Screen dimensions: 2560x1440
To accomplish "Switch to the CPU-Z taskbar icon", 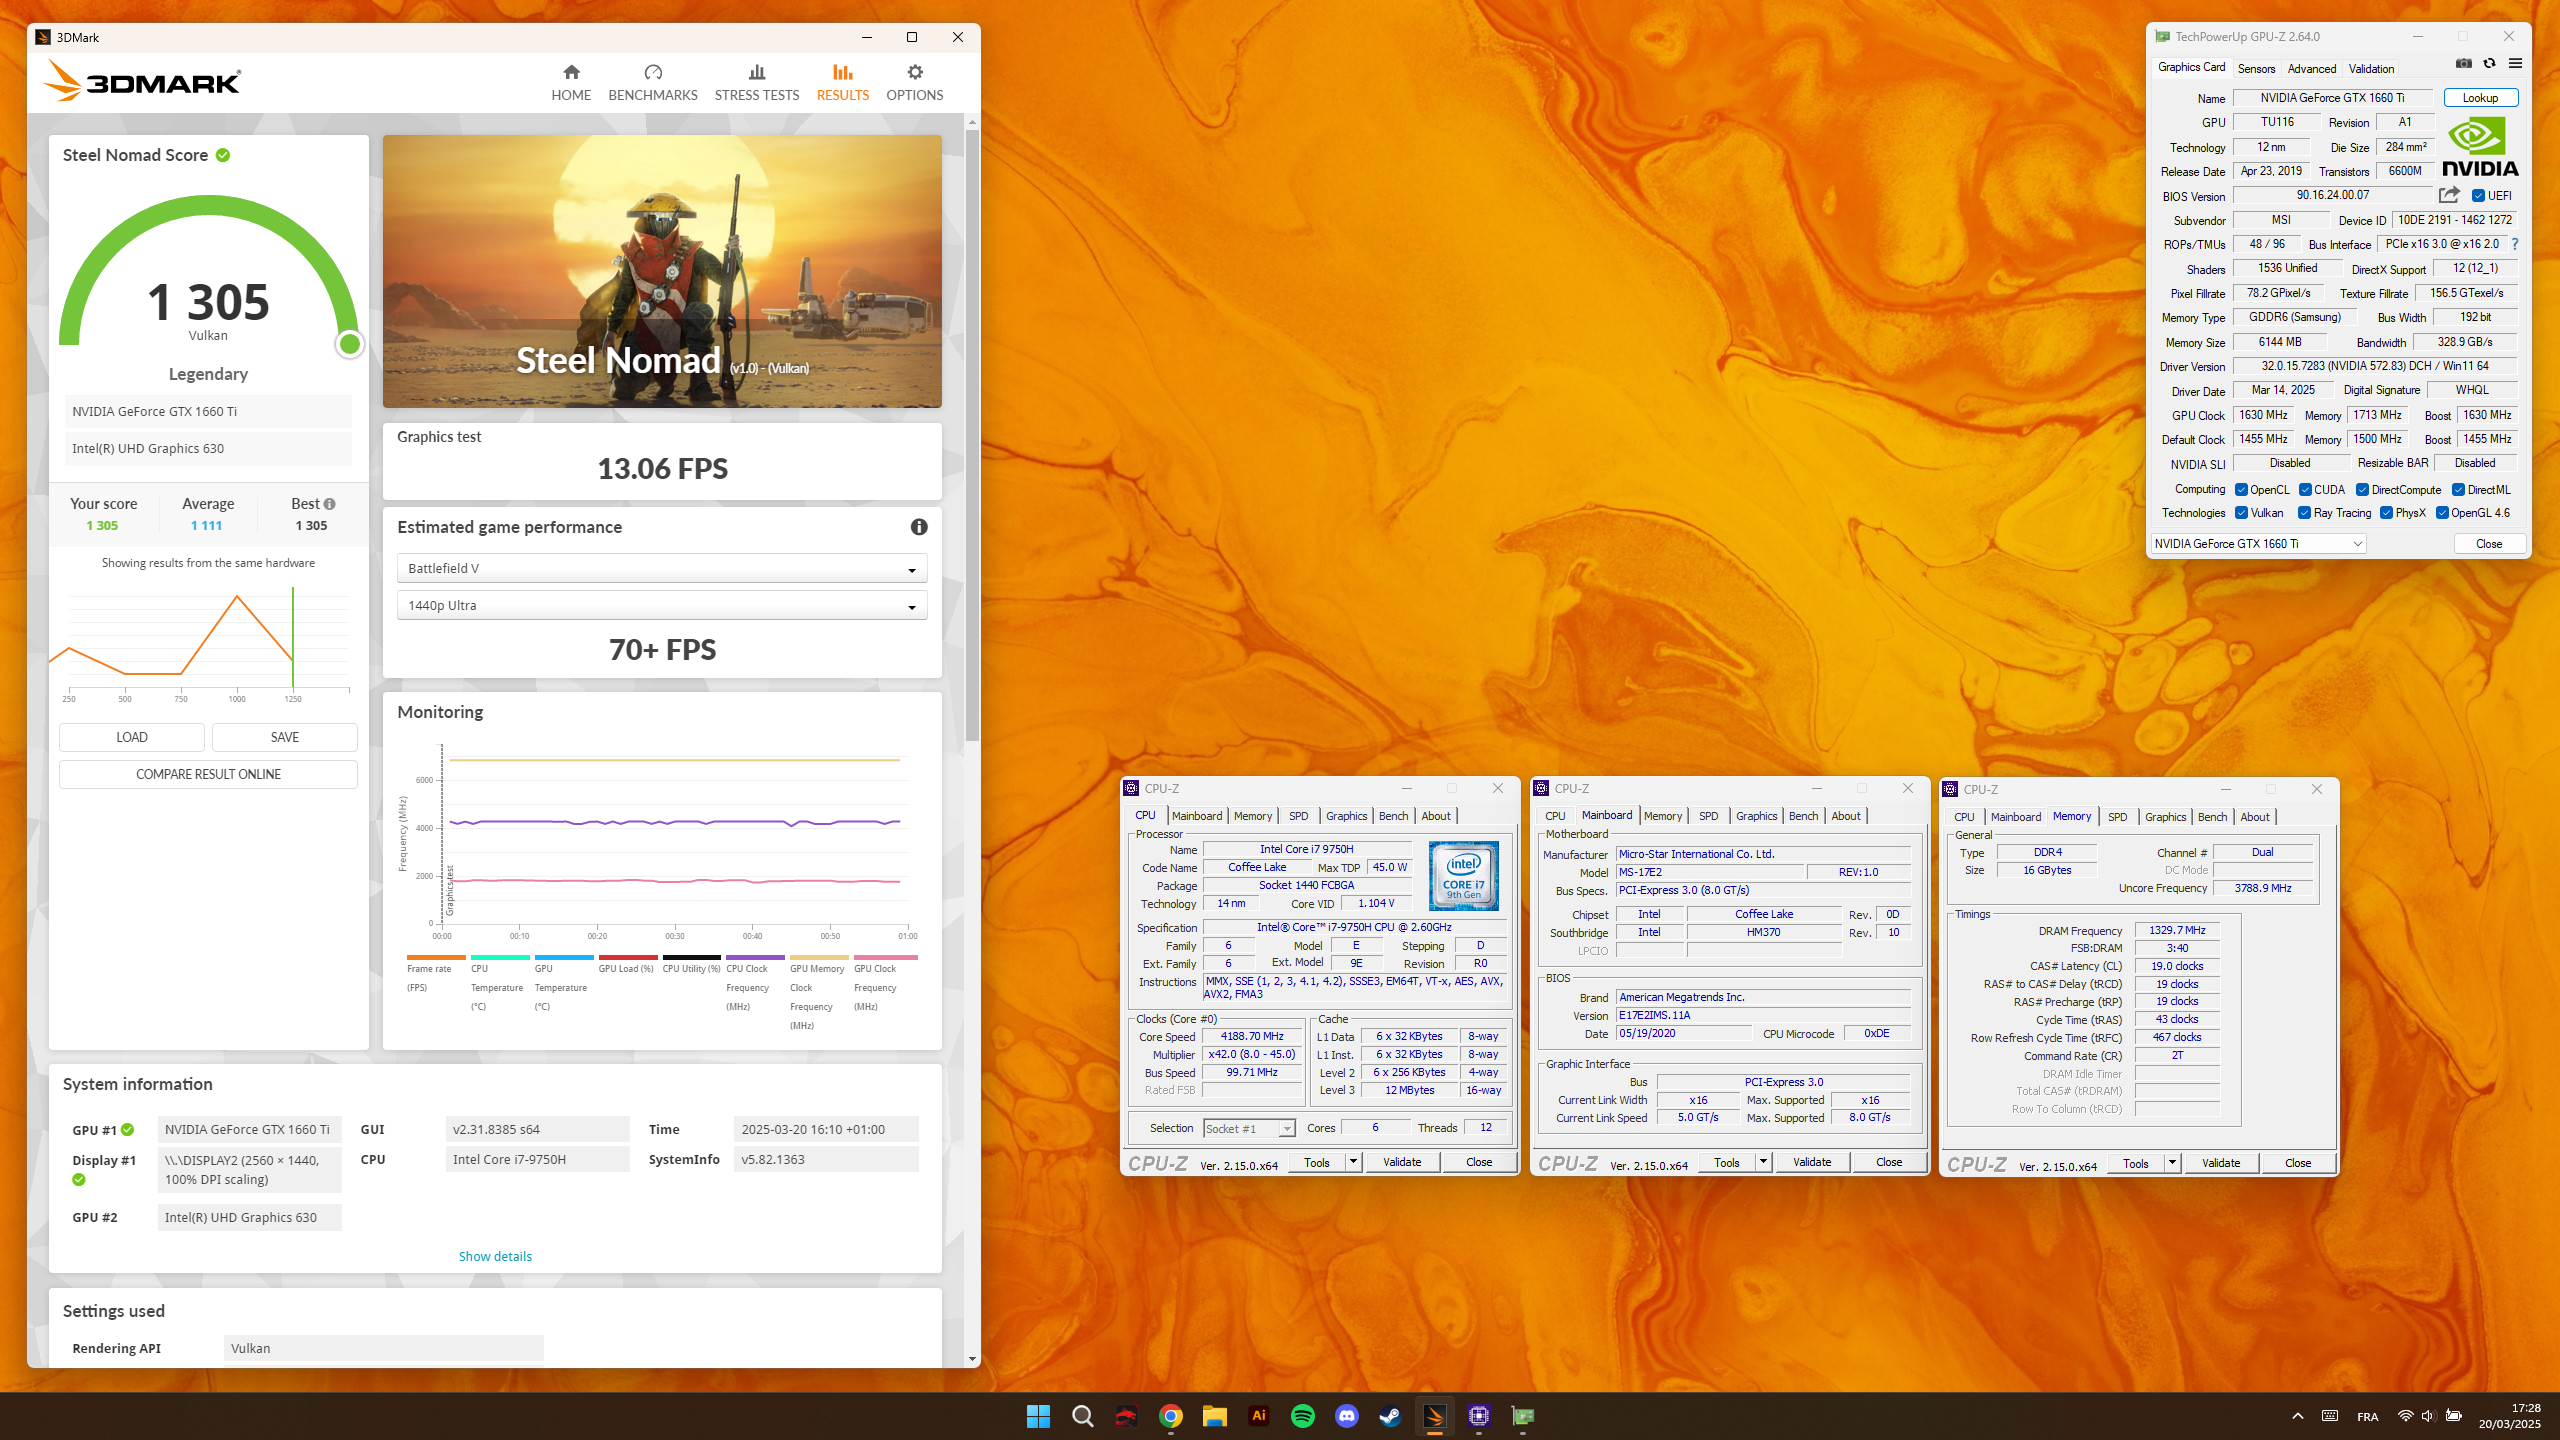I will (x=1478, y=1416).
